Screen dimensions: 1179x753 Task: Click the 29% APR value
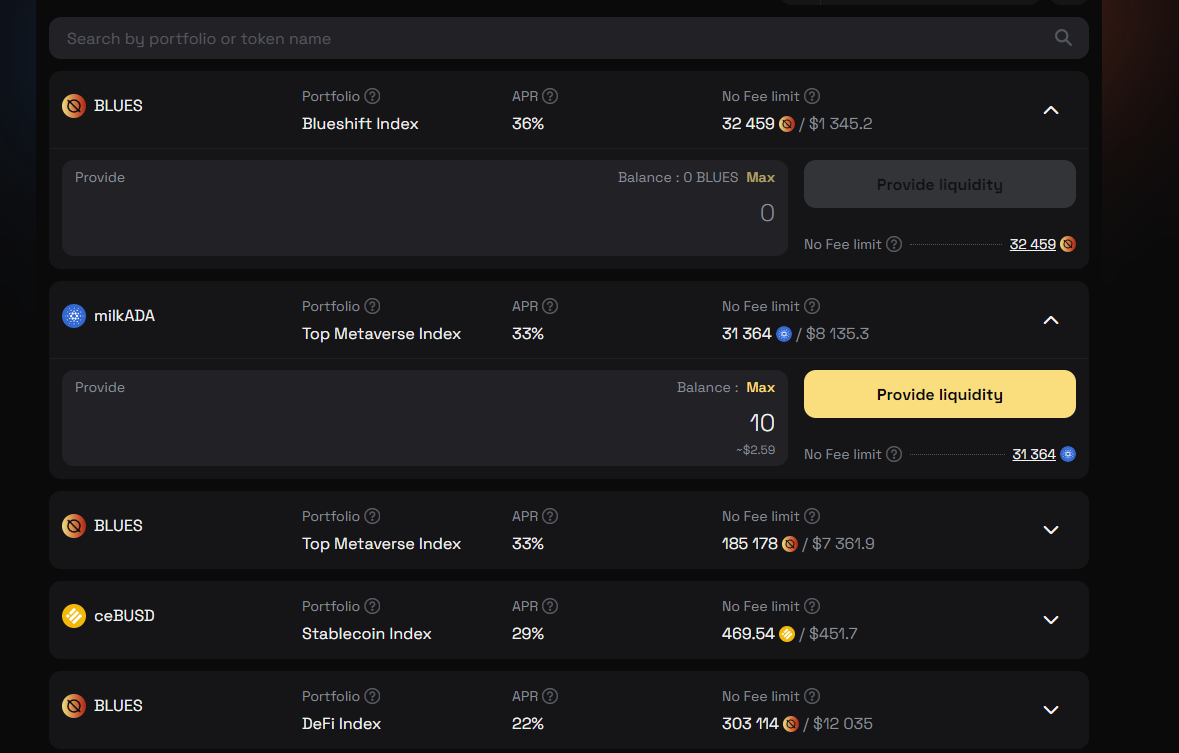528,634
